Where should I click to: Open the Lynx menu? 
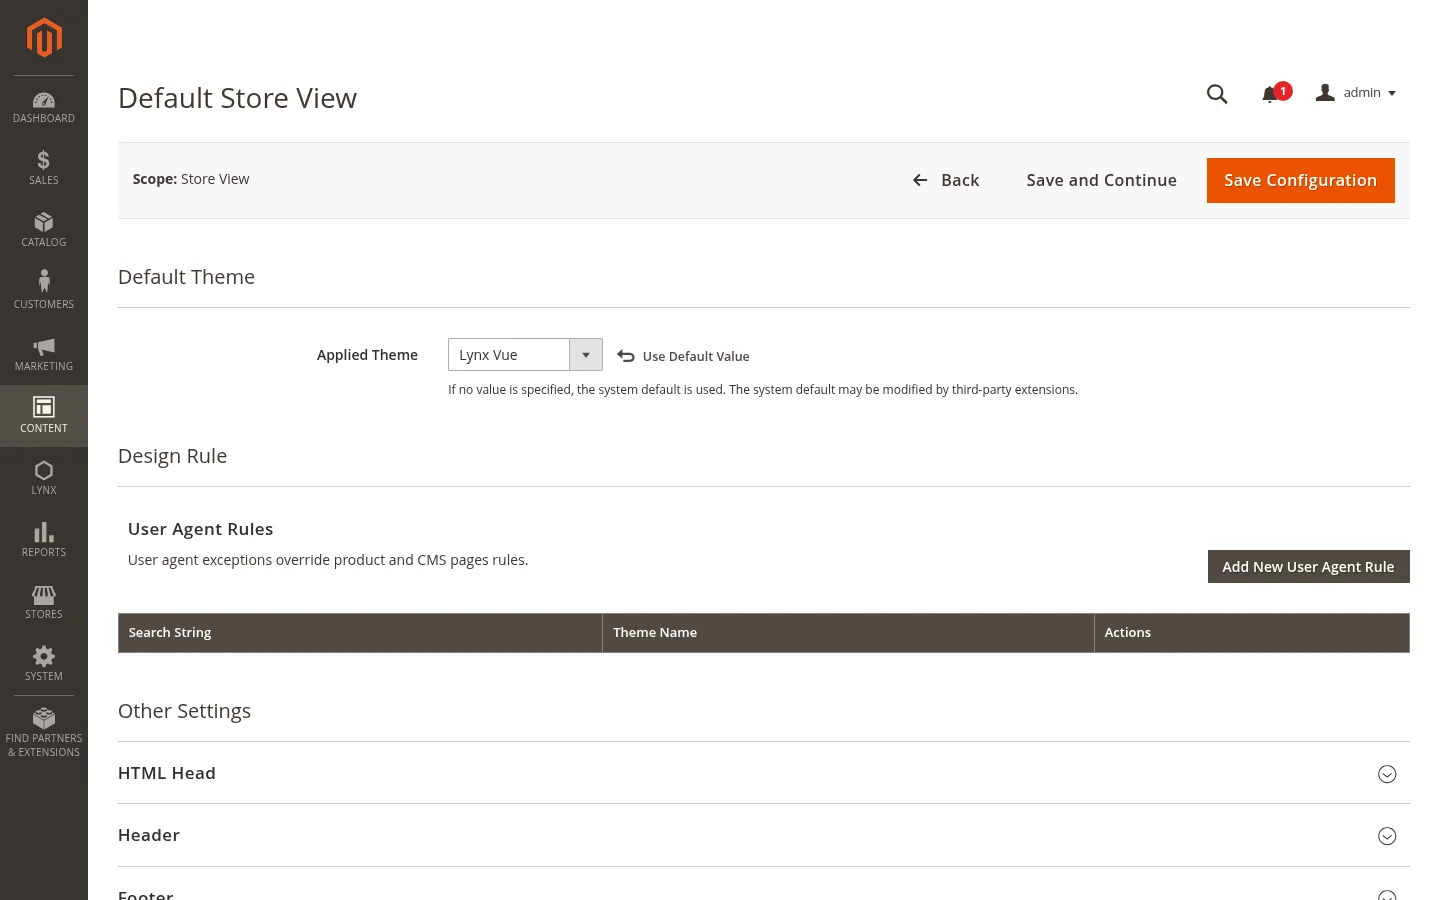44,478
